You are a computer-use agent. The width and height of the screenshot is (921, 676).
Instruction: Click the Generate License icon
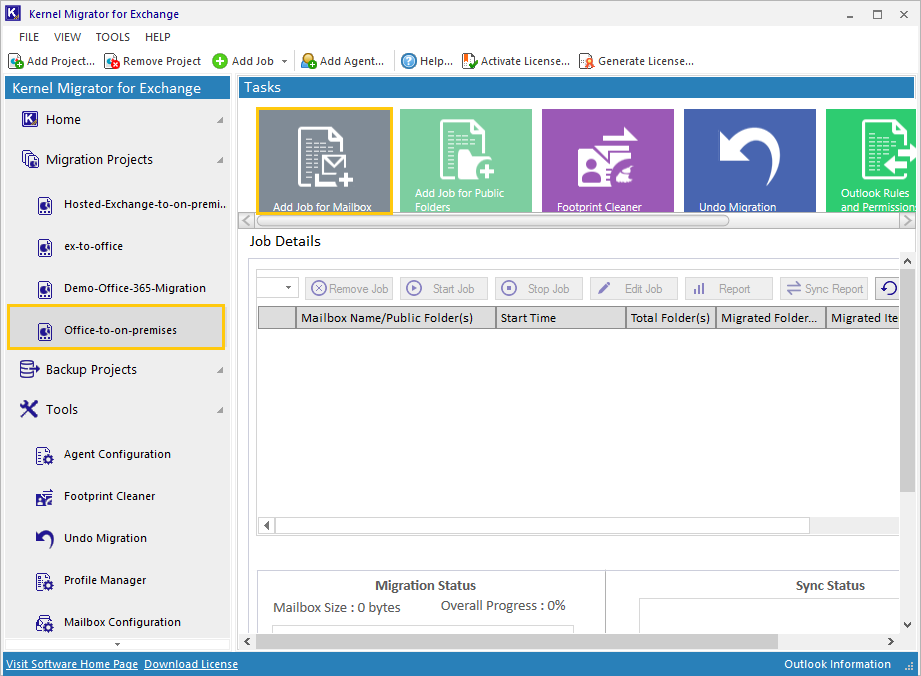tap(586, 61)
